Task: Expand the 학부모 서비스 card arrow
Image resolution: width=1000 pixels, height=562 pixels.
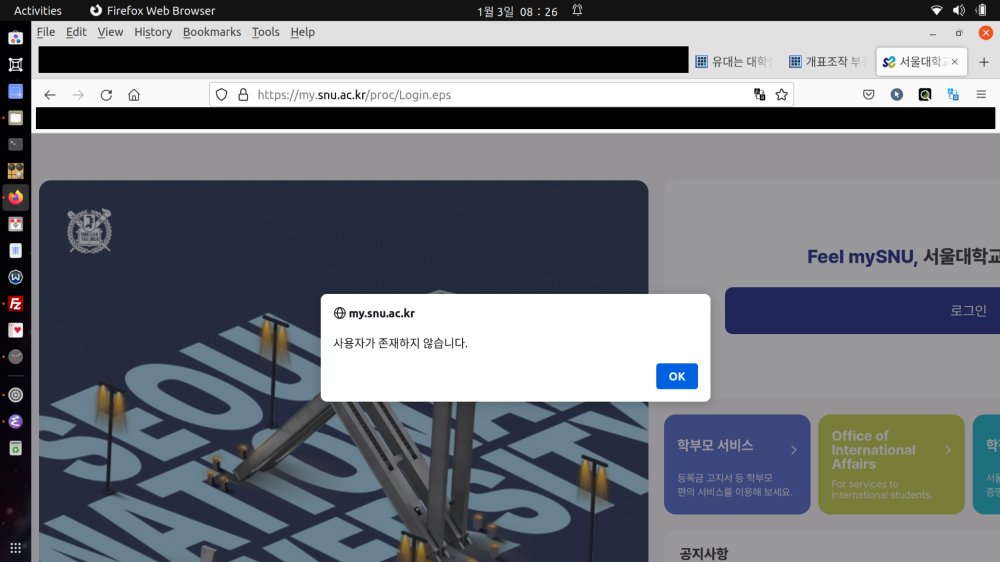Action: pyautogui.click(x=794, y=450)
